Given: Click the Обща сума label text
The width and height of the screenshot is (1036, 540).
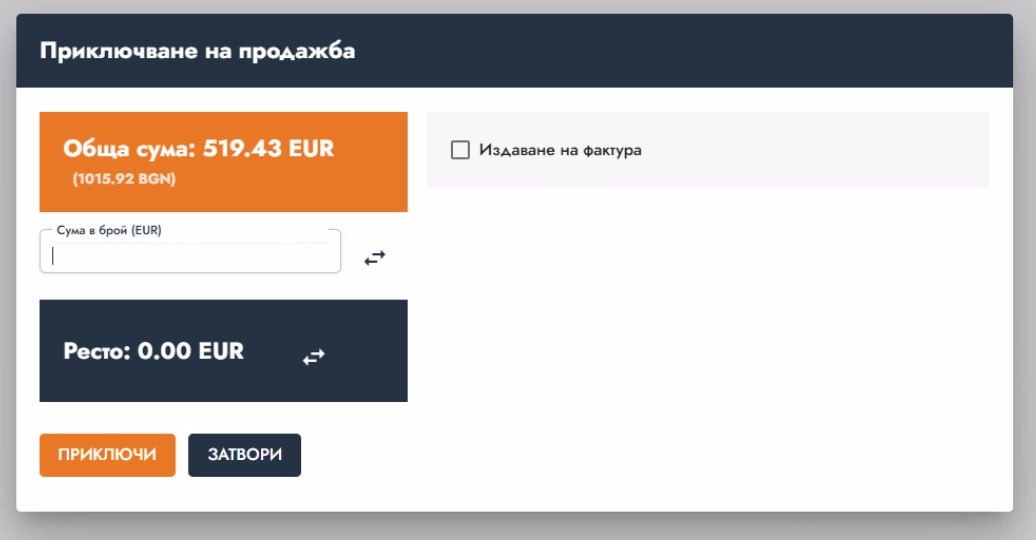Looking at the screenshot, I should (130, 149).
